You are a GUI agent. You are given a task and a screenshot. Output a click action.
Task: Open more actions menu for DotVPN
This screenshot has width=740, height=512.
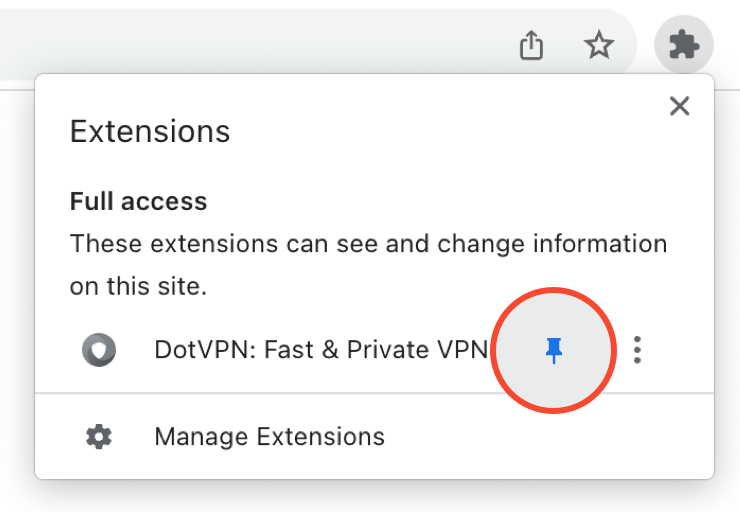point(637,350)
